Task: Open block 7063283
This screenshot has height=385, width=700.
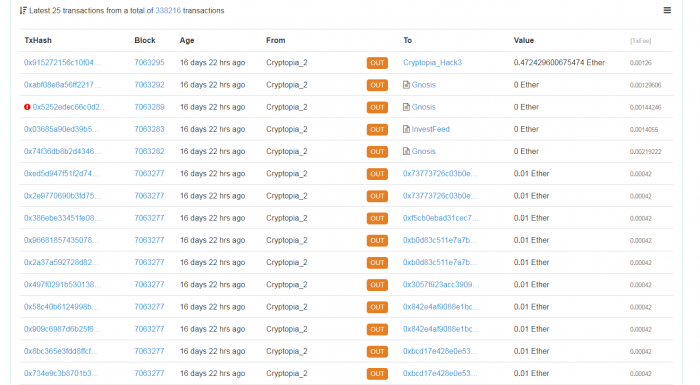Action: [149, 129]
